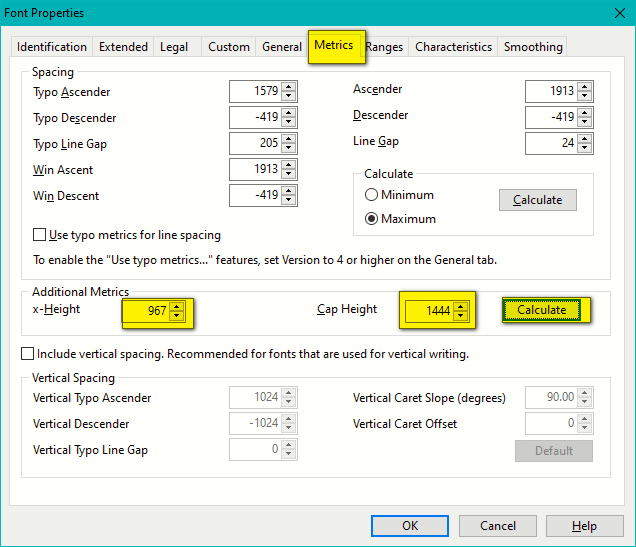Decrease Typo Ascender with down arrow
The height and width of the screenshot is (547, 636).
click(x=288, y=96)
